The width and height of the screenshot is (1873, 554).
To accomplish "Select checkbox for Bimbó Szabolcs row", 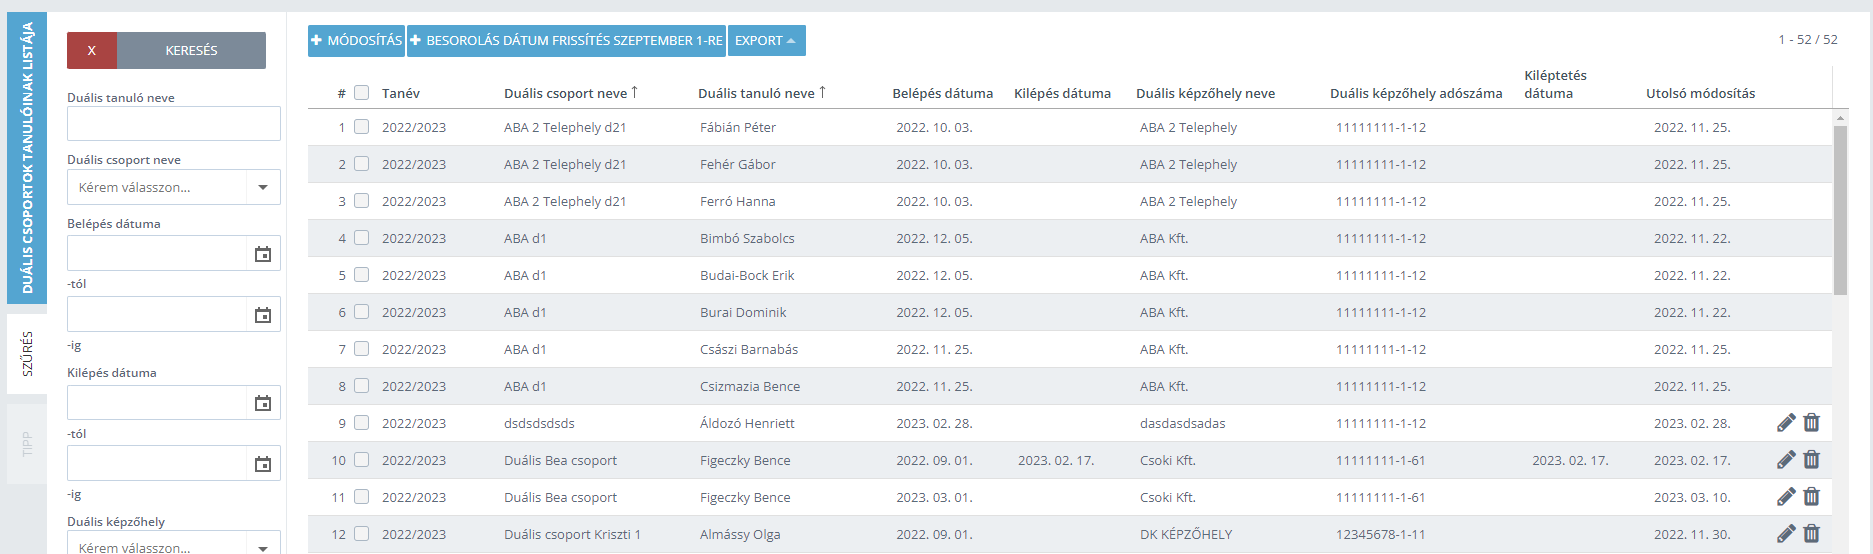I will [362, 238].
